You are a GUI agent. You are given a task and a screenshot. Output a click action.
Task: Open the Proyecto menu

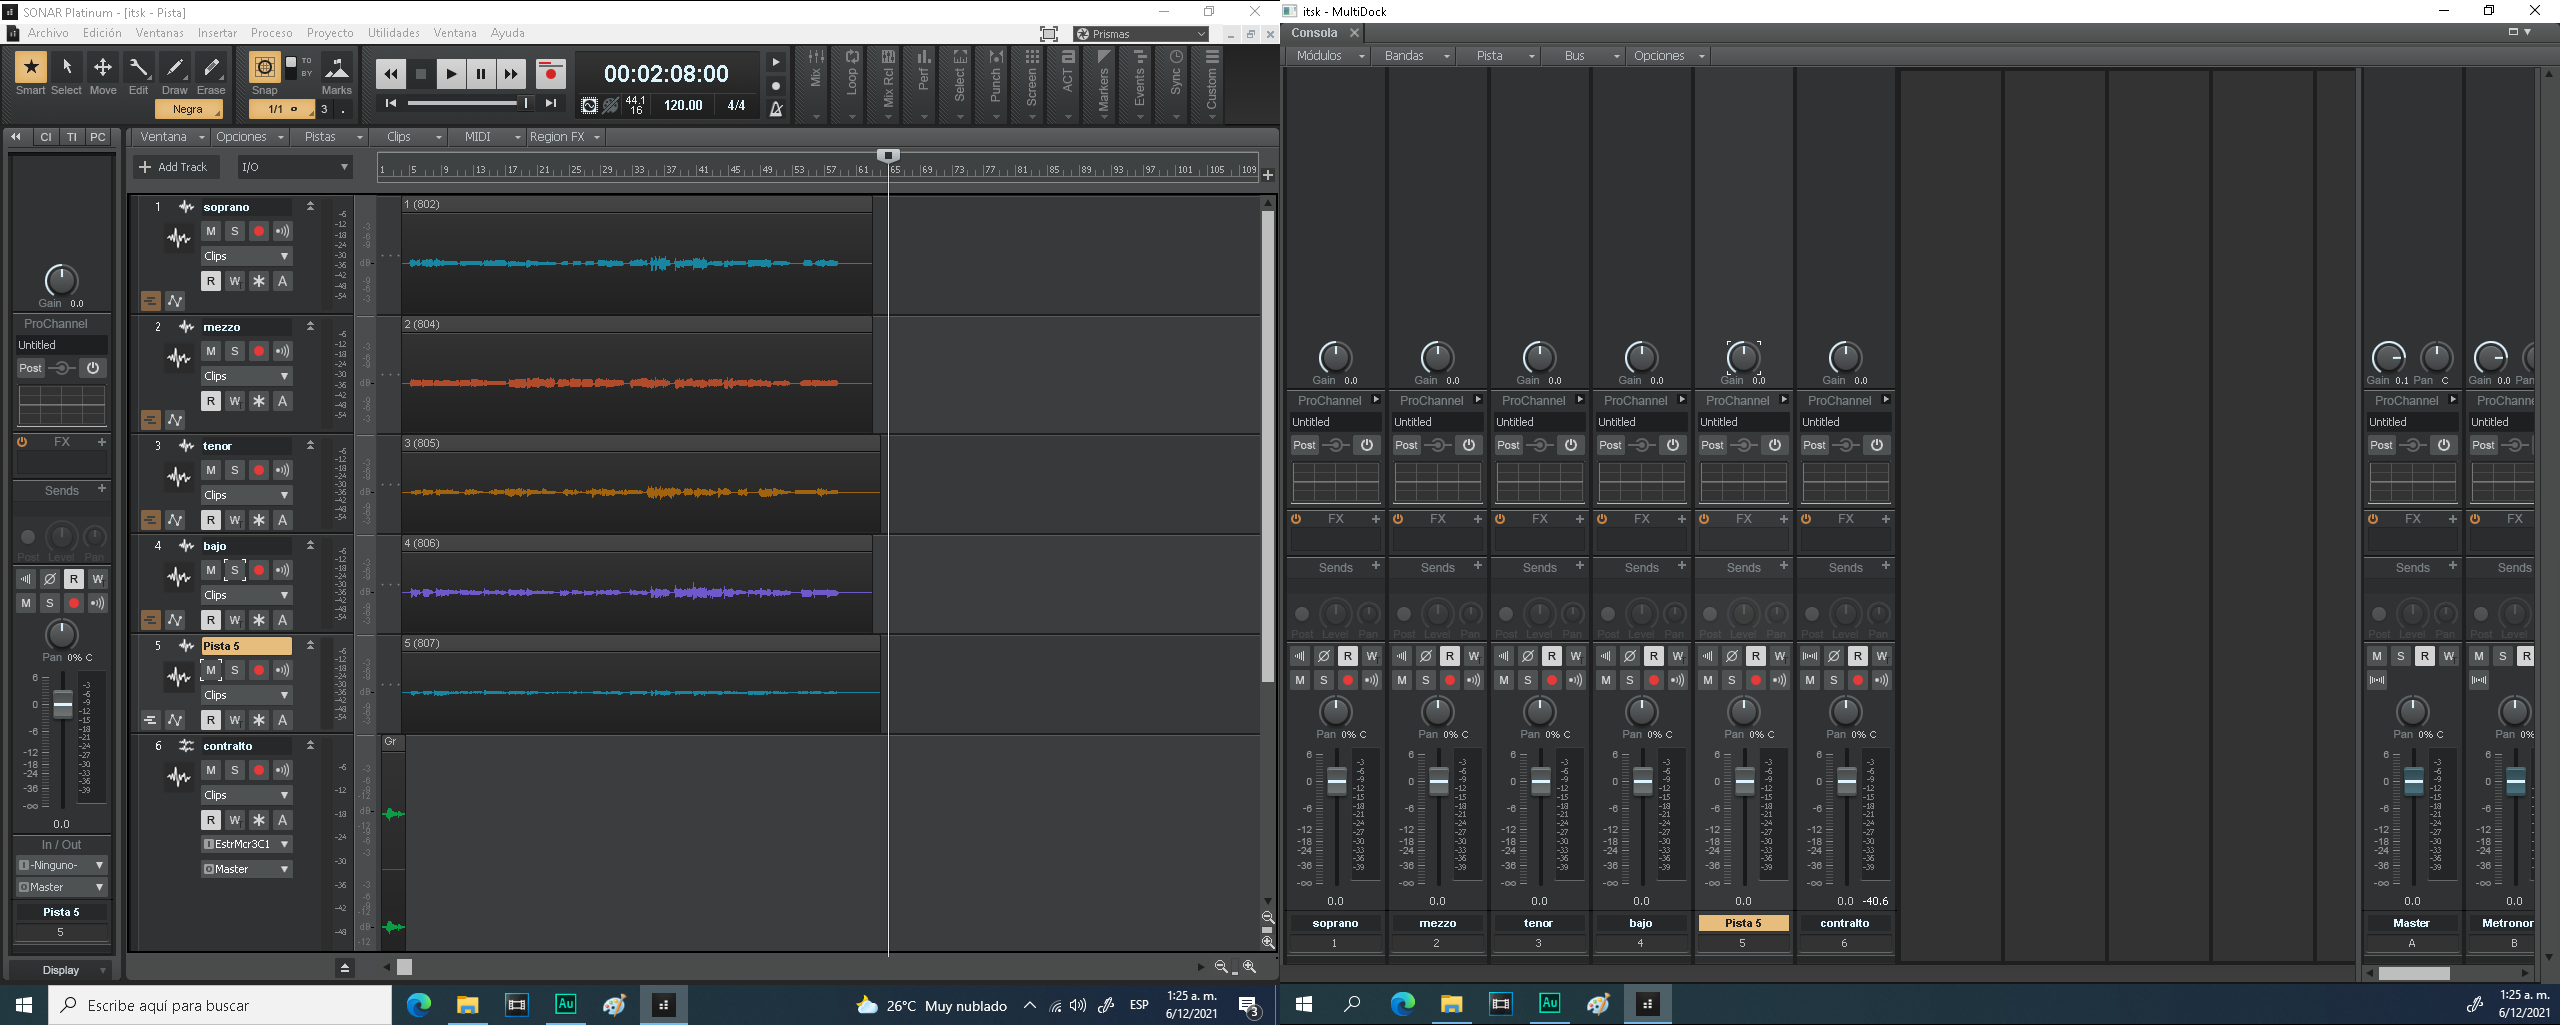[330, 33]
